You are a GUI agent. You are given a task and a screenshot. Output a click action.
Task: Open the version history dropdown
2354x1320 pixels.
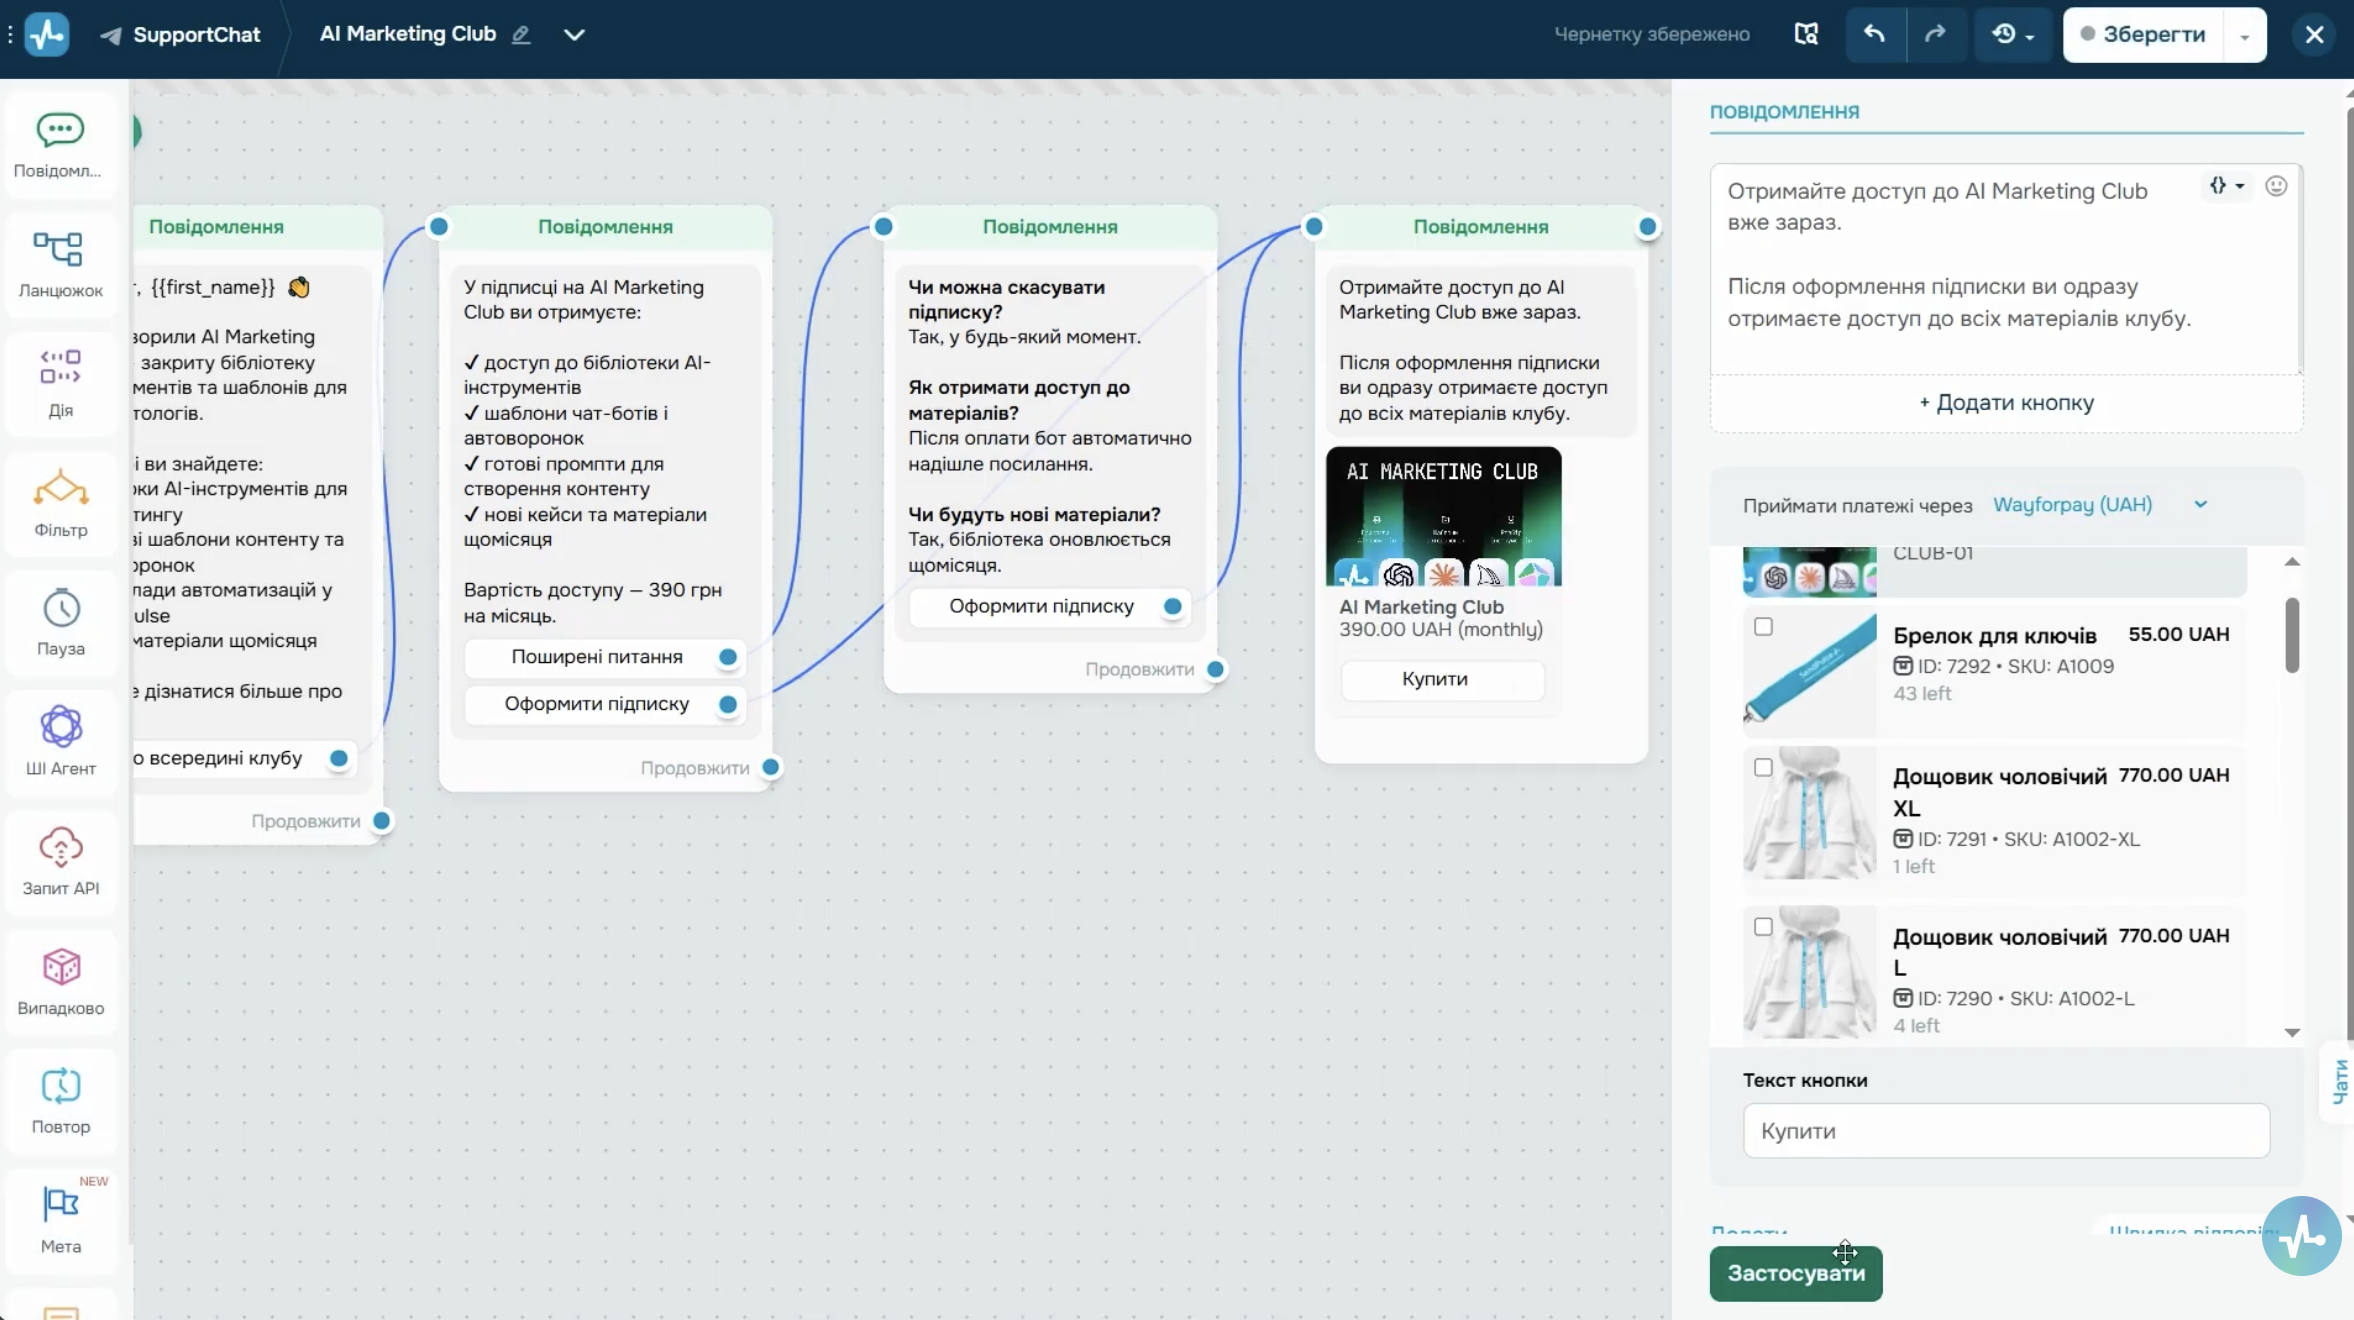tap(2012, 34)
